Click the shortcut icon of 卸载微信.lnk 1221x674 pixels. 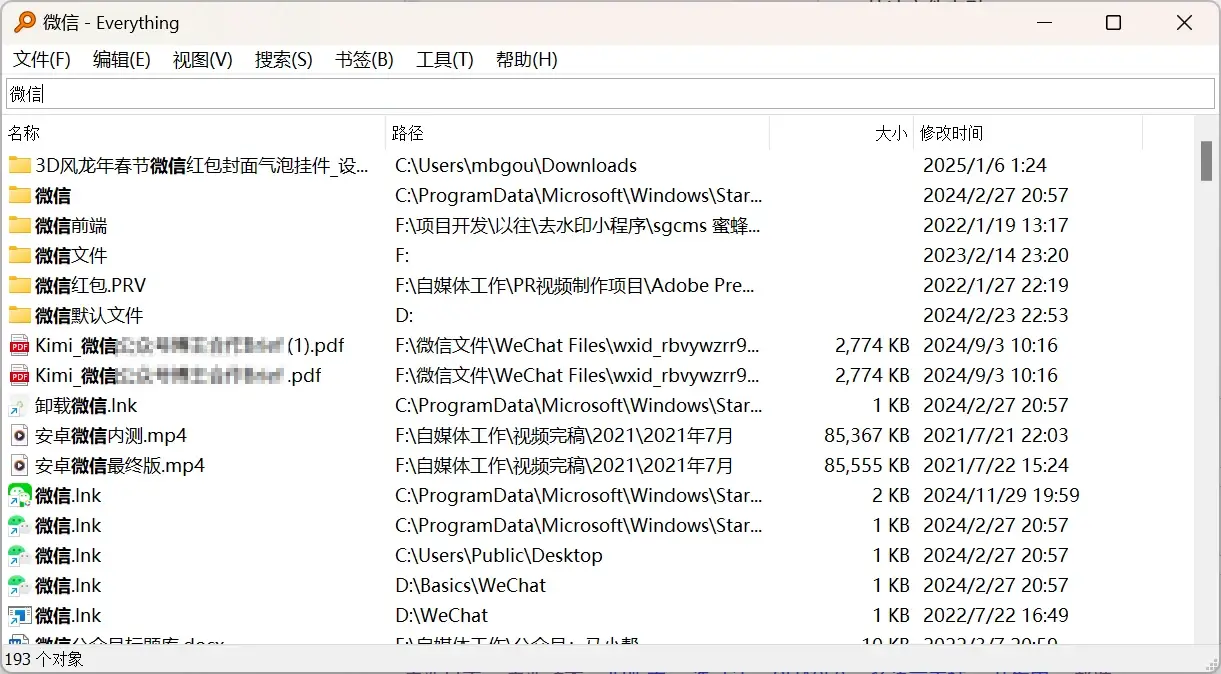pos(20,406)
